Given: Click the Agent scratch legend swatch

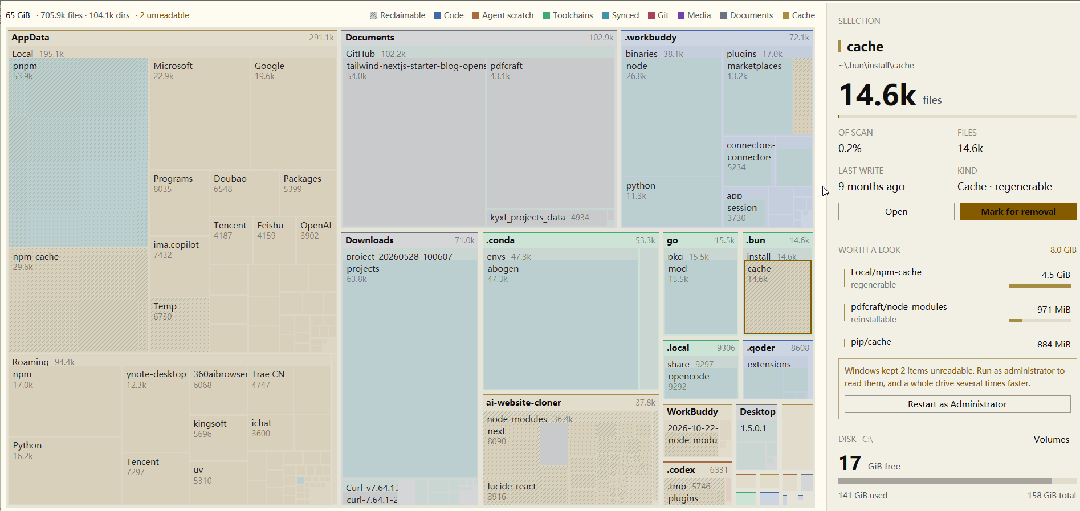Looking at the screenshot, I should coord(476,15).
